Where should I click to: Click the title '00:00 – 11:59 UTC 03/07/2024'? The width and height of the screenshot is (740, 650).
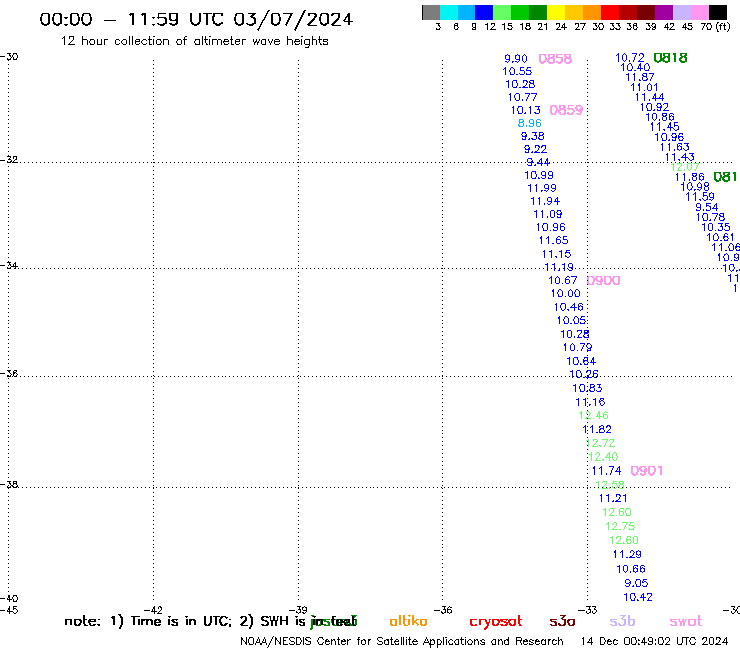[196, 19]
